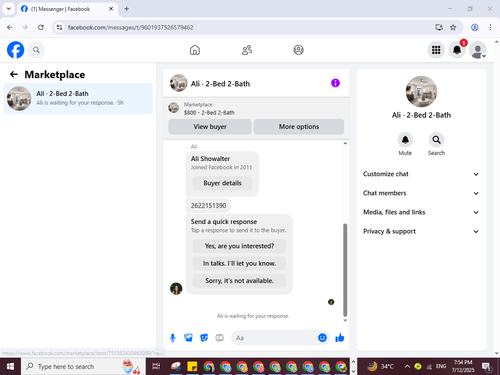The image size is (500, 375).
Task: Click the Windows taskbar search box
Action: tap(83, 367)
